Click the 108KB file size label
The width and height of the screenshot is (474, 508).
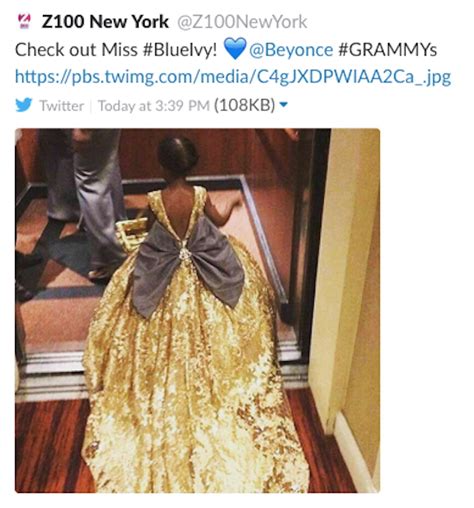(x=245, y=105)
